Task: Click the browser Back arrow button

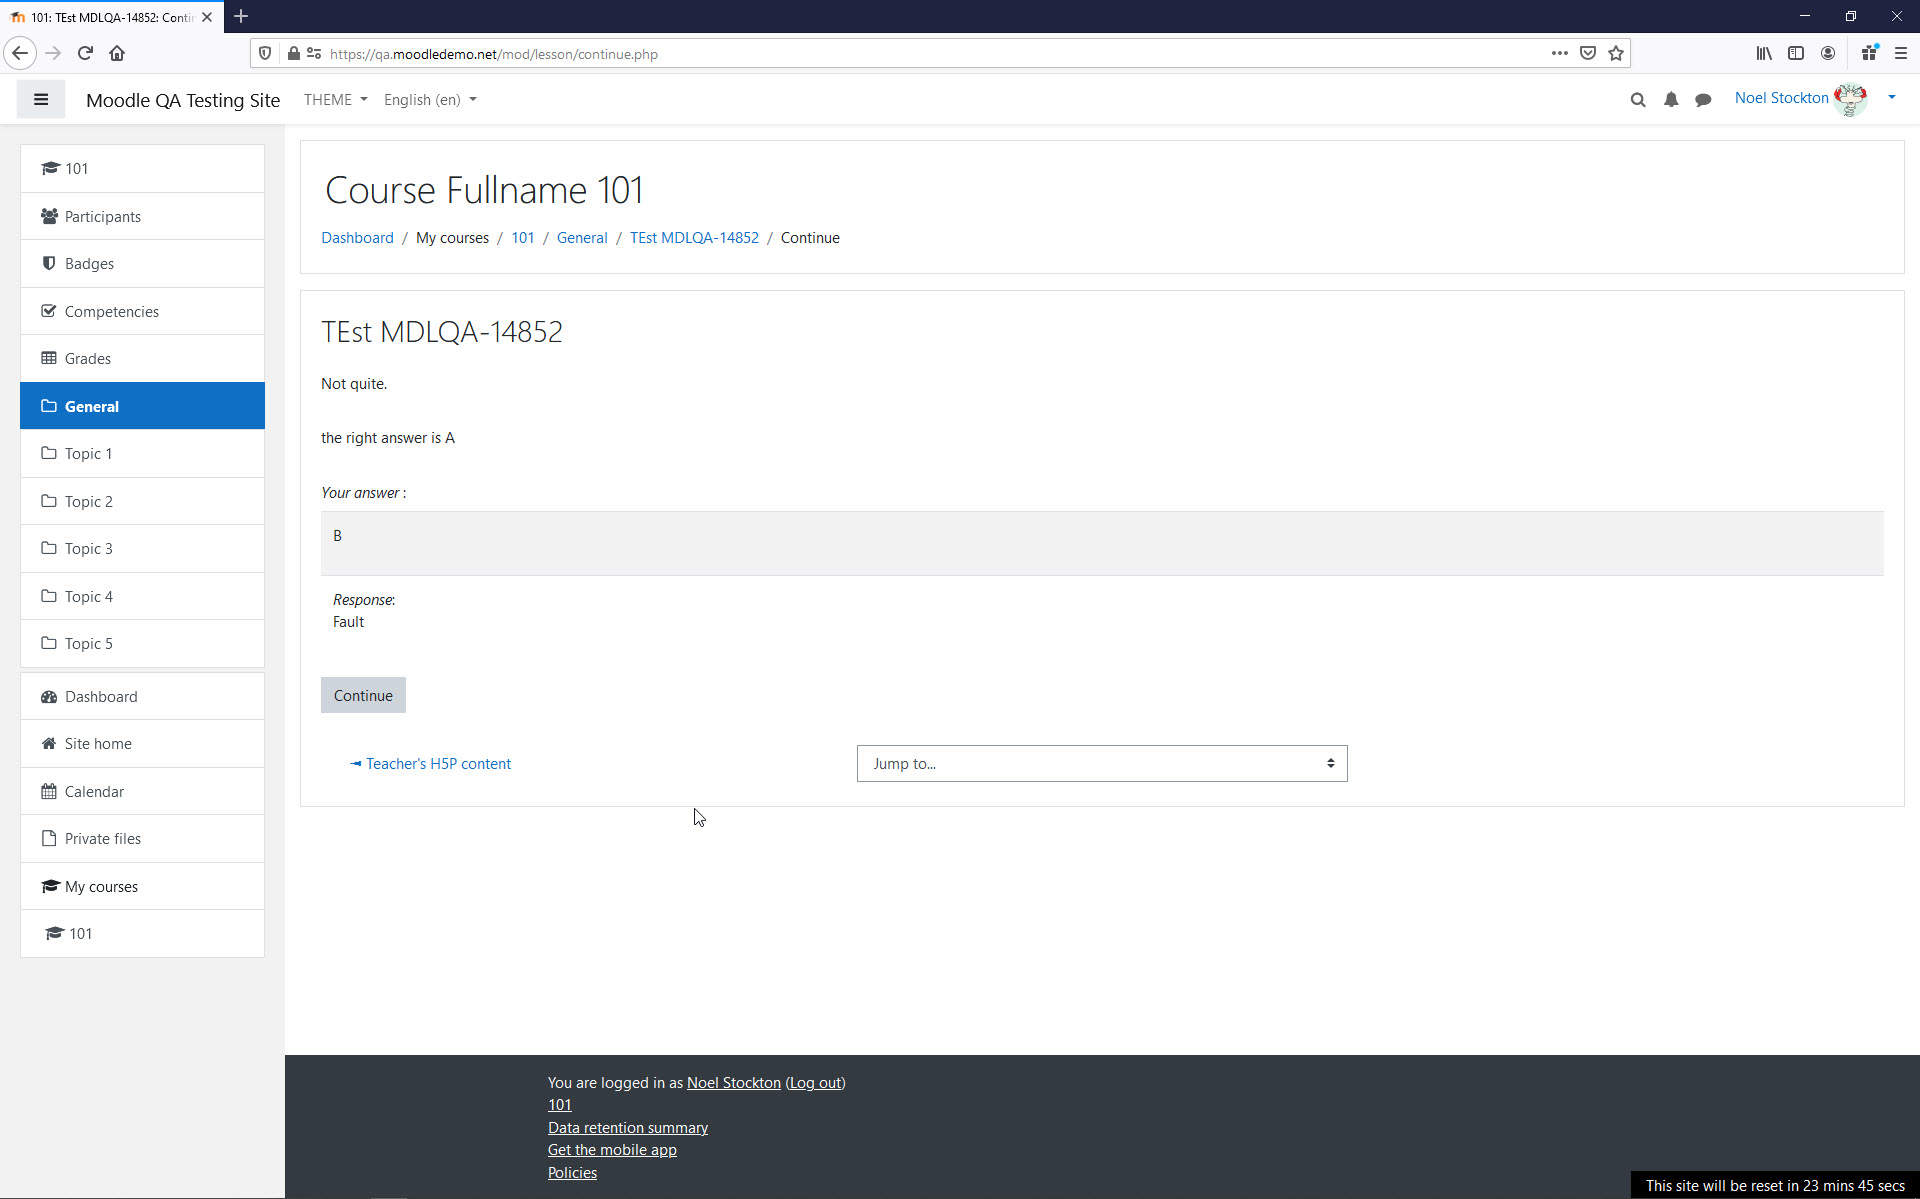Action: click(20, 53)
